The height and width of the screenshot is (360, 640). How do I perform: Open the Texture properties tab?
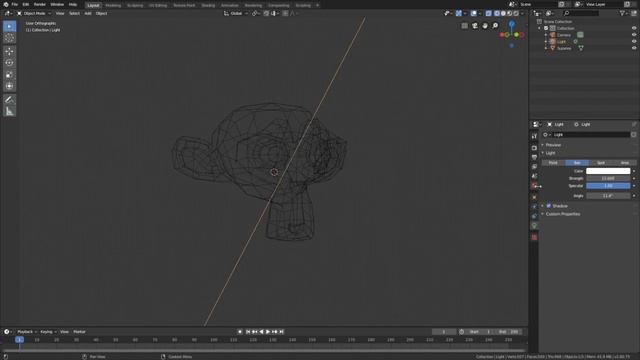(534, 237)
